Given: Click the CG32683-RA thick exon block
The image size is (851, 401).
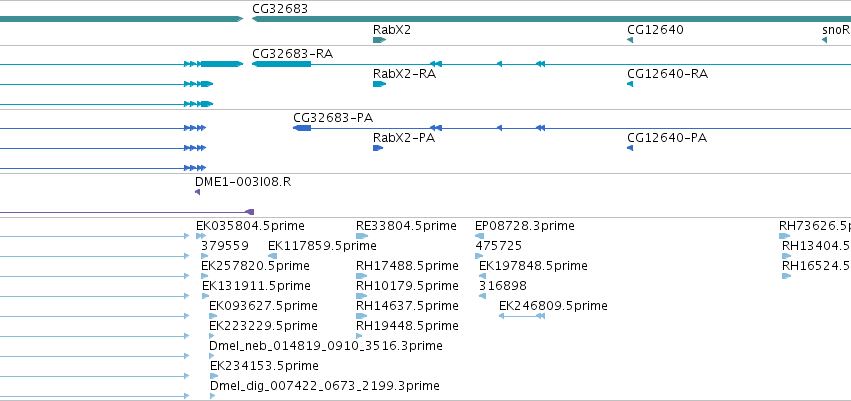Looking at the screenshot, I should [x=282, y=64].
